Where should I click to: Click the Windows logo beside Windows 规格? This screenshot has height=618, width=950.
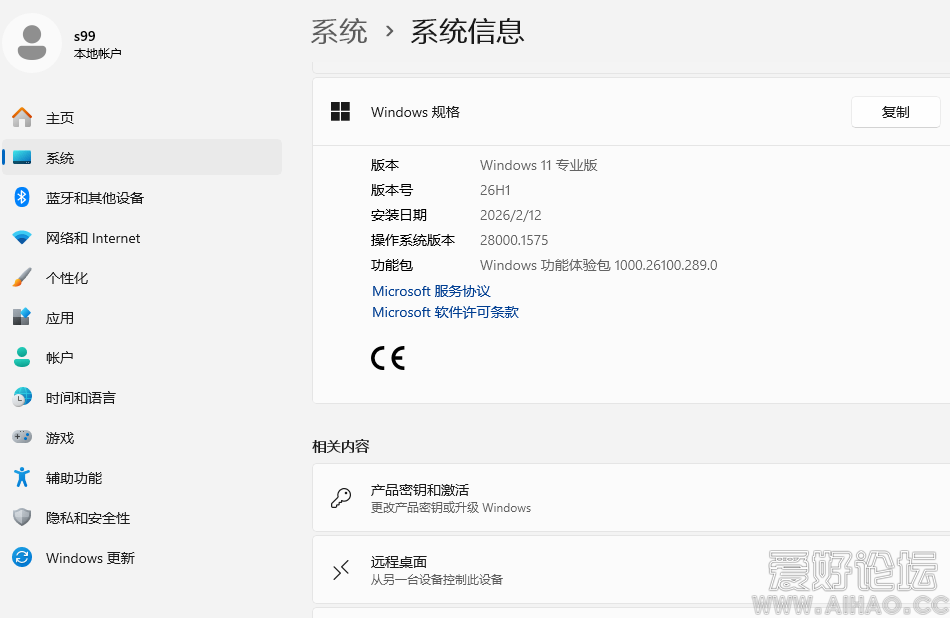tap(340, 111)
